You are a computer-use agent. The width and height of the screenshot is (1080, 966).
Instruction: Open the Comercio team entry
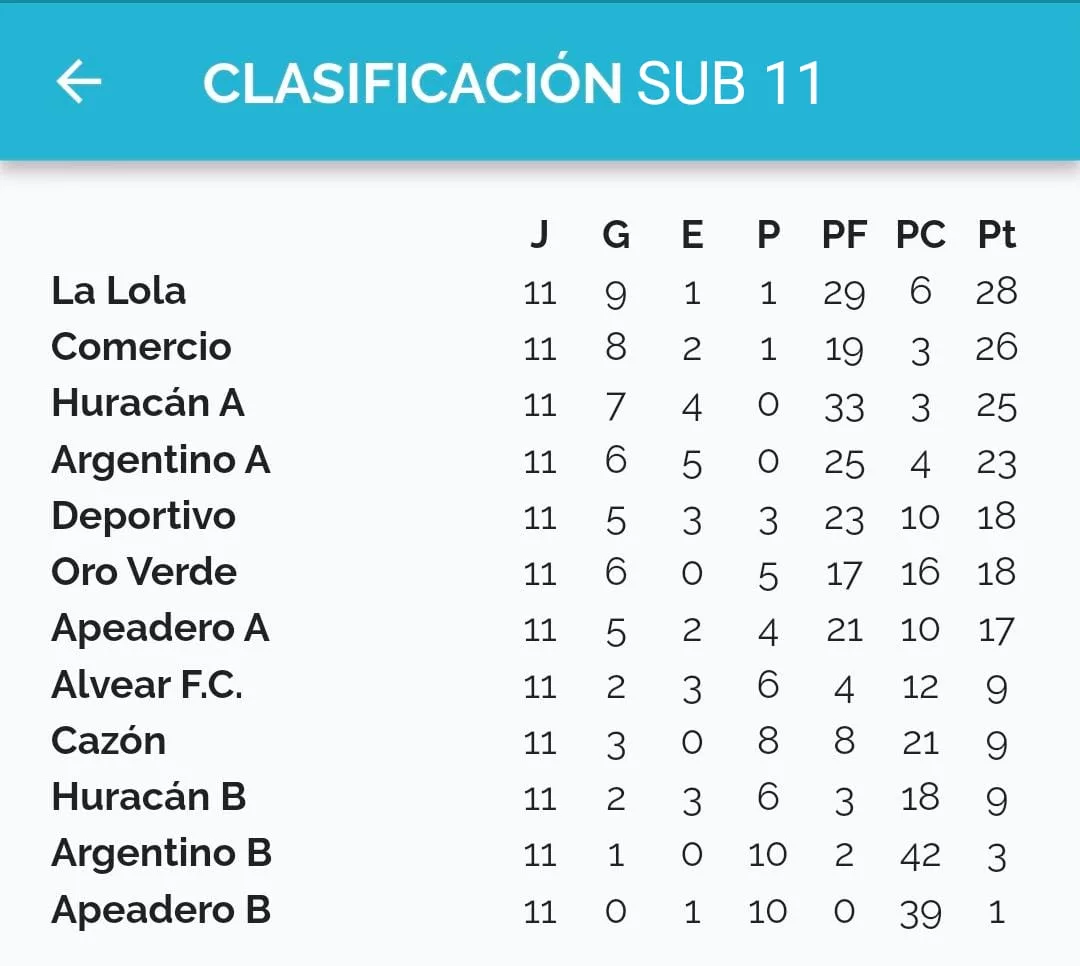(141, 347)
